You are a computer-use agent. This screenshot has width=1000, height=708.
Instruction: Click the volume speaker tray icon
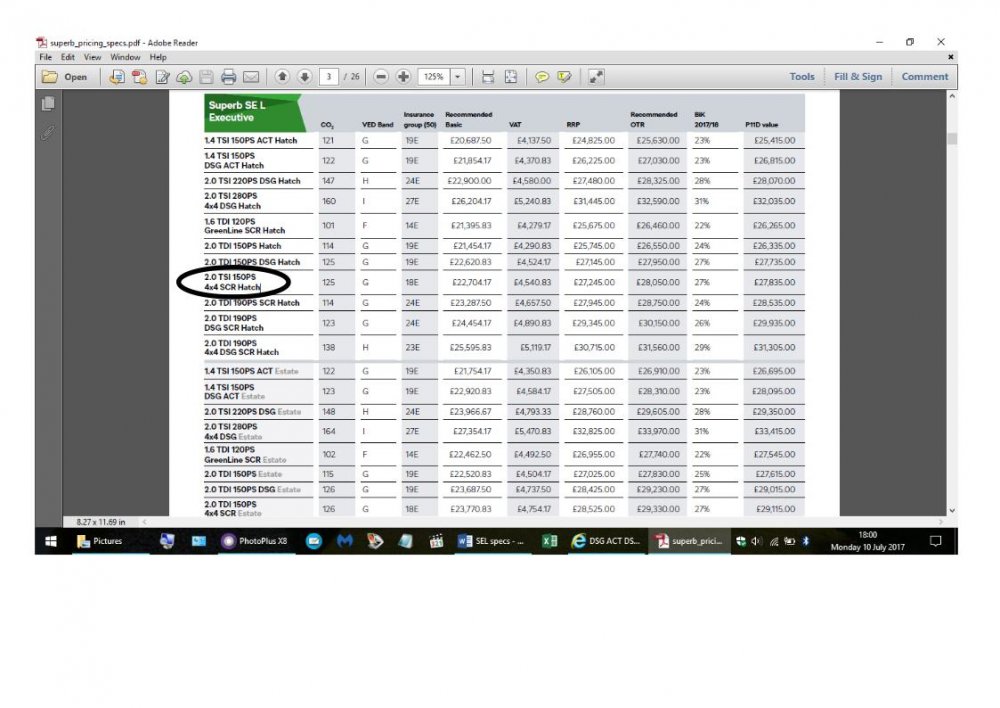tap(756, 542)
